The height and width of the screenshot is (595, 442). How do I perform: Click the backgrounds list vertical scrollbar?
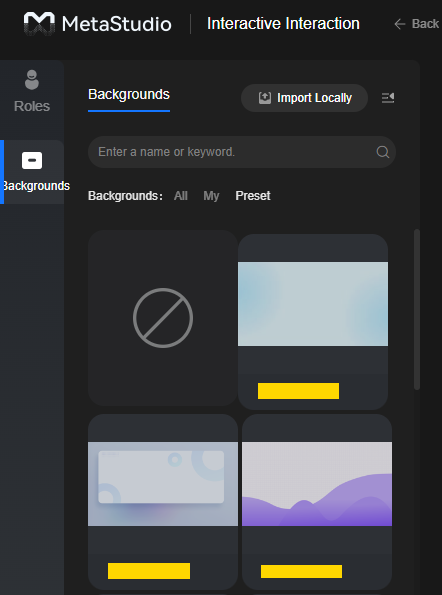coord(417,309)
